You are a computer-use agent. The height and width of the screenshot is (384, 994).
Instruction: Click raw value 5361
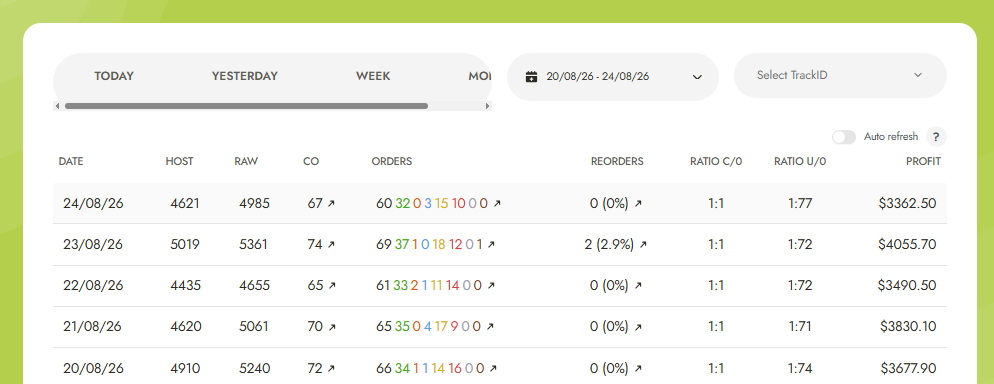[254, 245]
